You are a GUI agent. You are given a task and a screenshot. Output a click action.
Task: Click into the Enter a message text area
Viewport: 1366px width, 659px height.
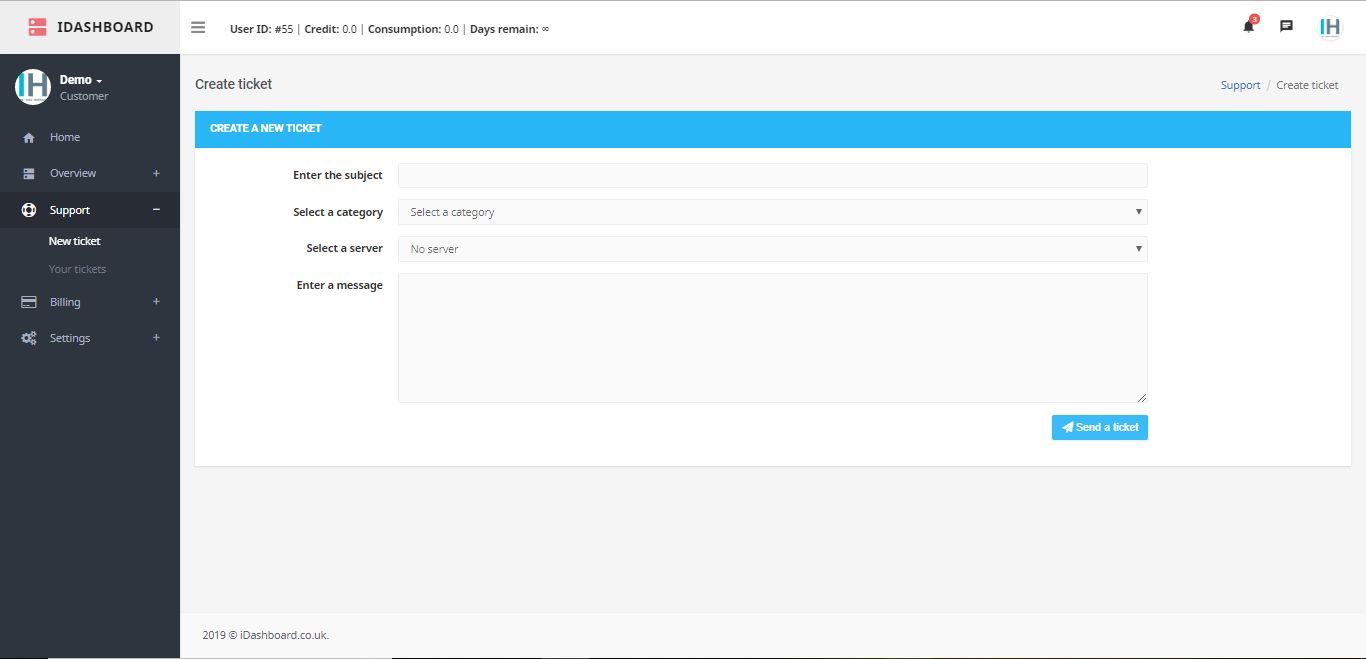(x=772, y=338)
